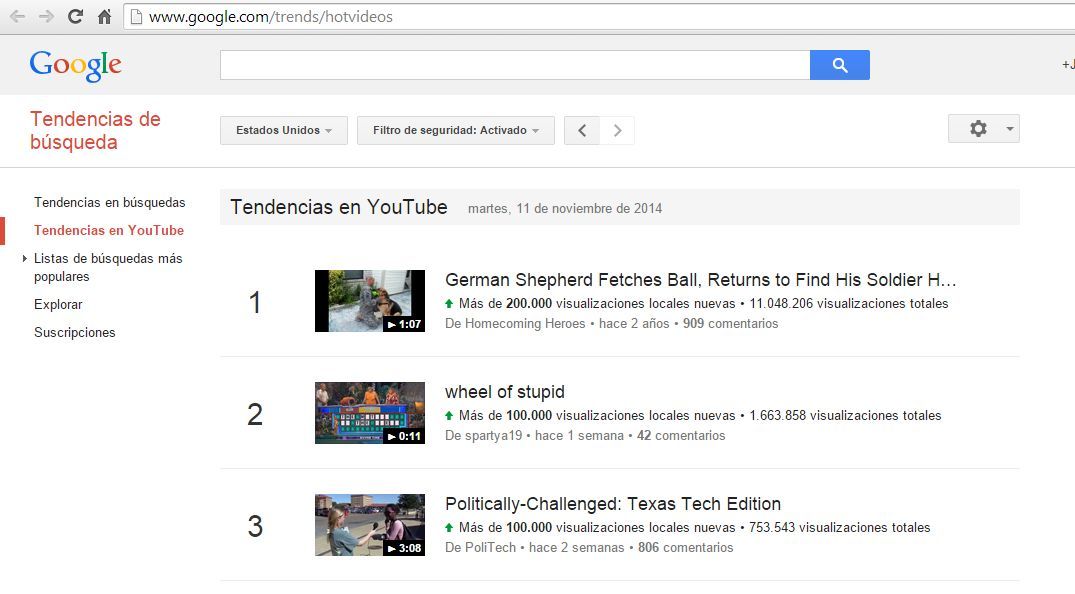Image resolution: width=1075 pixels, height=594 pixels.
Task: Open Listas de búsquedas más populares
Action: tap(108, 268)
